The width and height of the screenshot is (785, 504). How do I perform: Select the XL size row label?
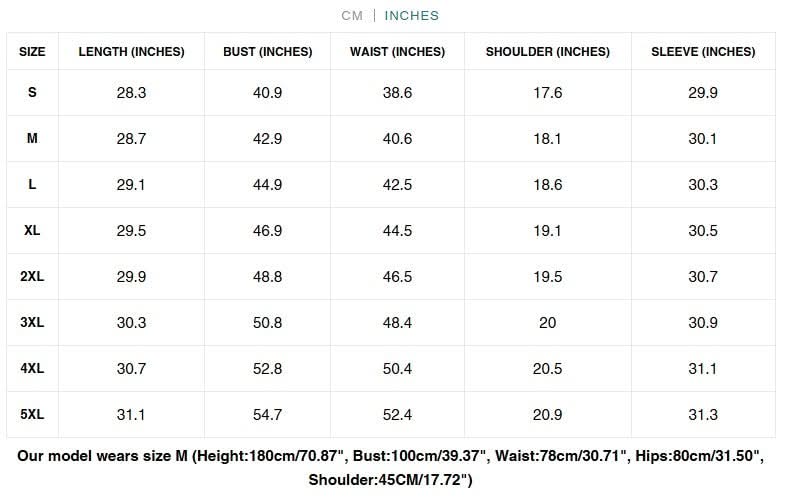[x=32, y=231]
